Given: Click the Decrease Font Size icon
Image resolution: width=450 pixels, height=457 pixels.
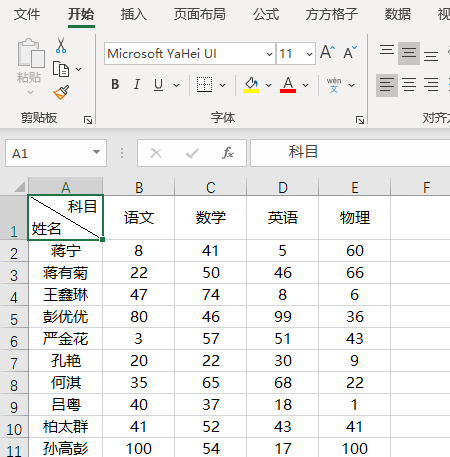Looking at the screenshot, I should click(x=350, y=52).
